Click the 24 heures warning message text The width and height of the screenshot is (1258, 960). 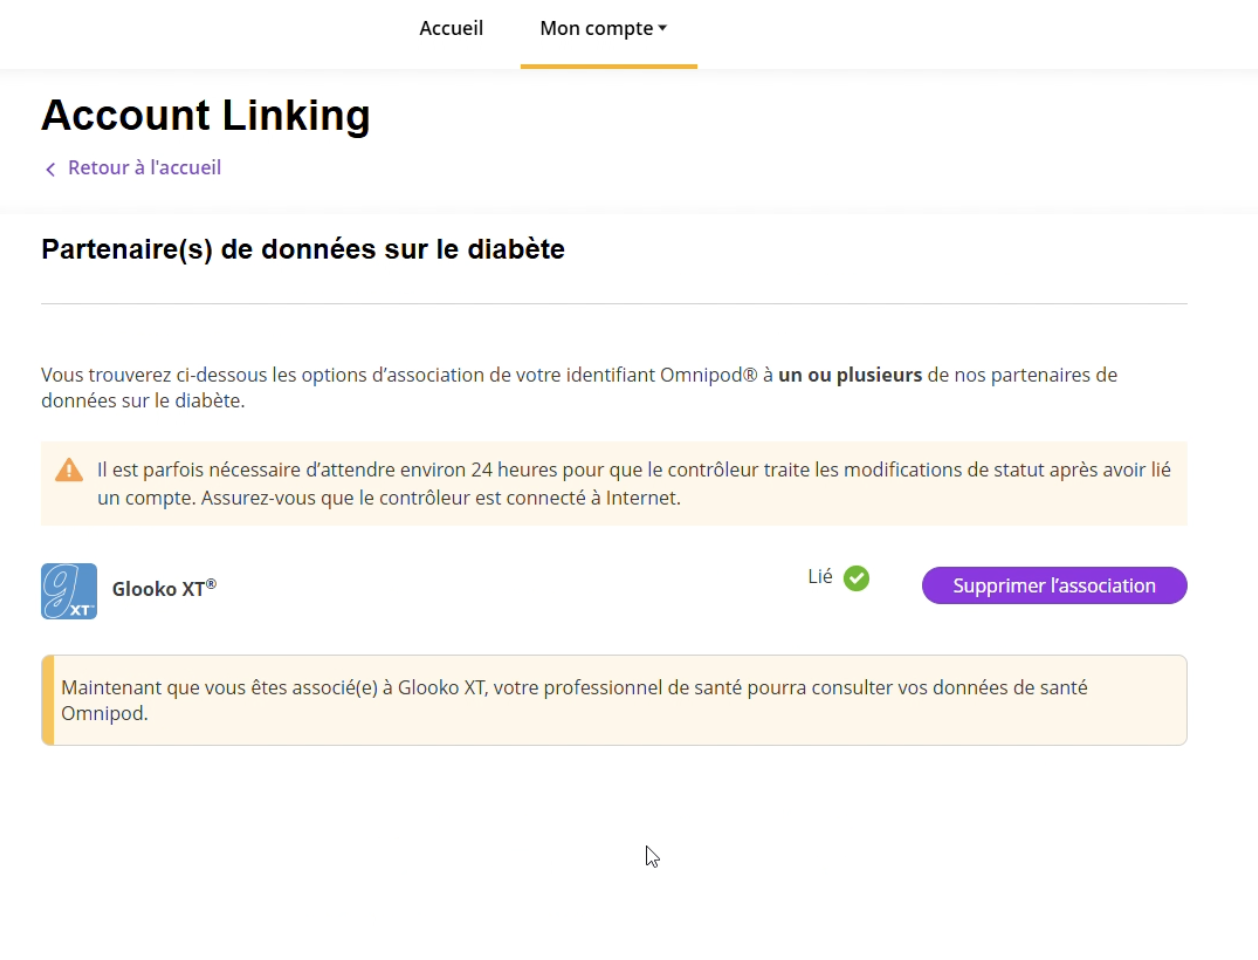(x=634, y=484)
